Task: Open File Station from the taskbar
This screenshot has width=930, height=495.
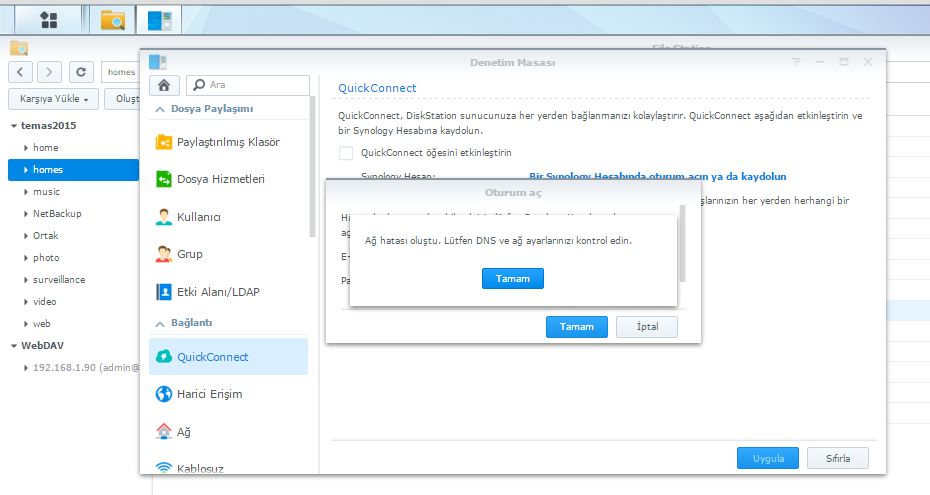Action: coord(113,19)
